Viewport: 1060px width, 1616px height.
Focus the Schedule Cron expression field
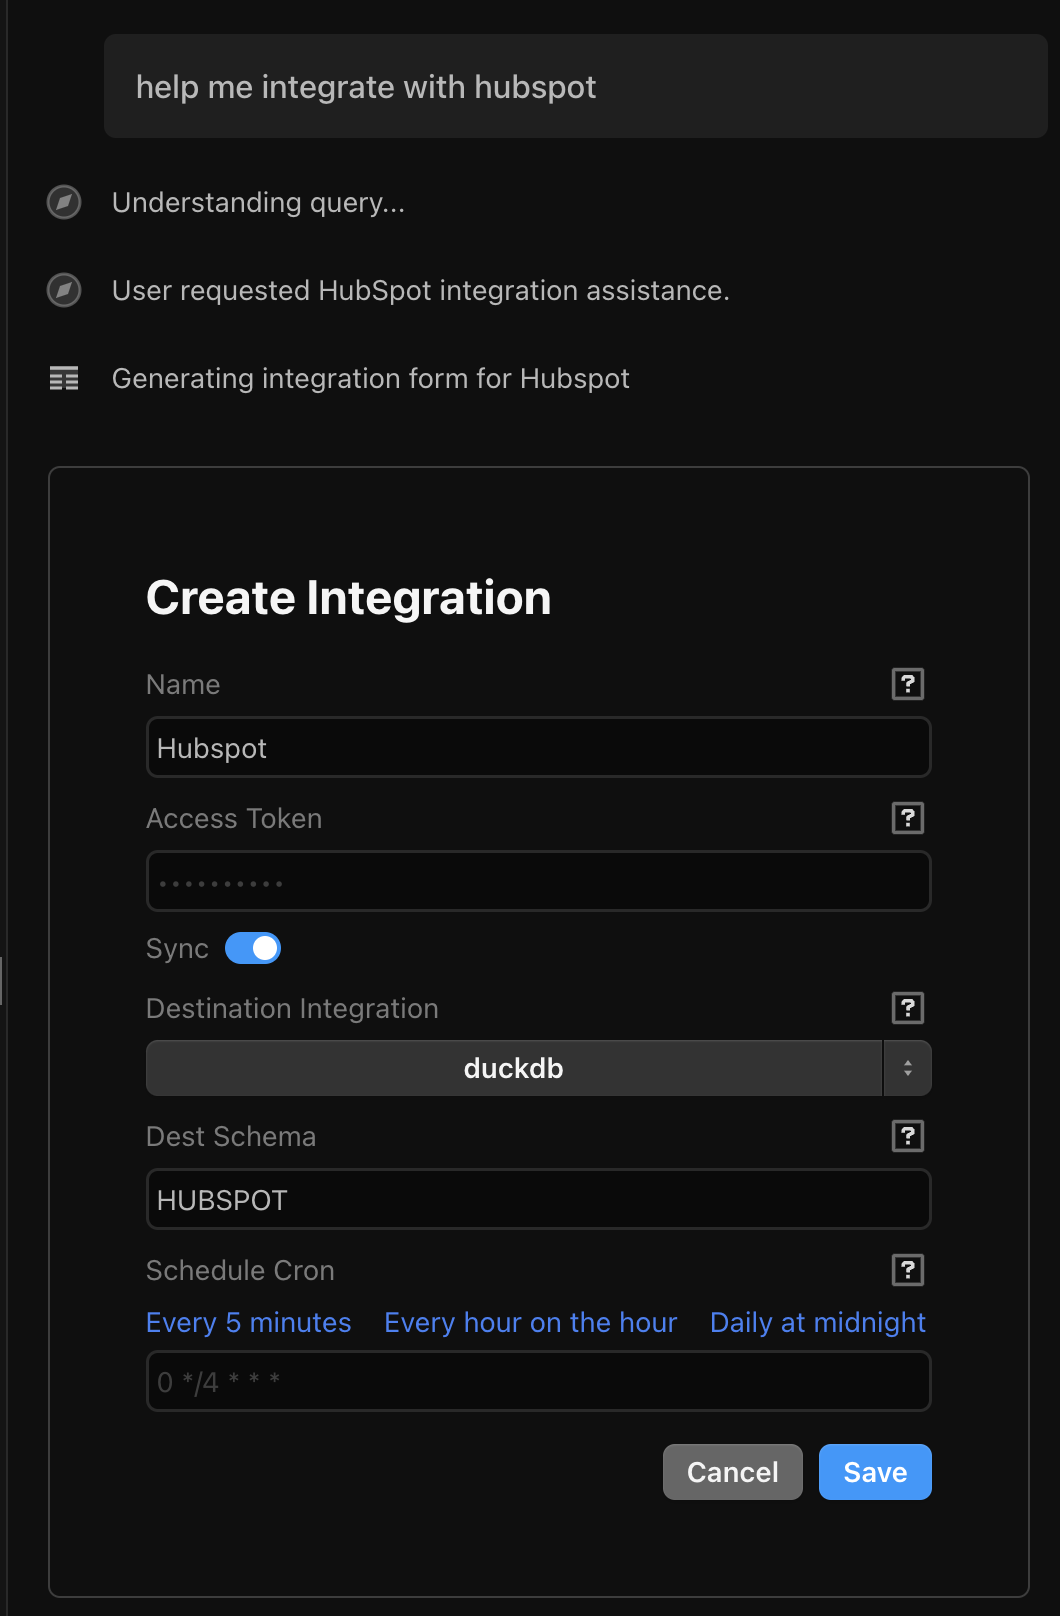tap(538, 1381)
